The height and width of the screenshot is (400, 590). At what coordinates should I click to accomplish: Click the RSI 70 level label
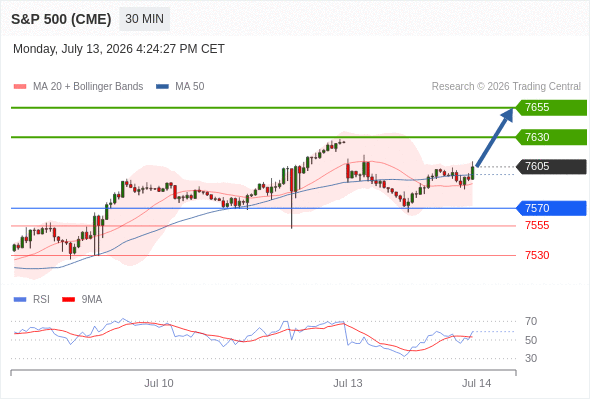[x=531, y=321]
